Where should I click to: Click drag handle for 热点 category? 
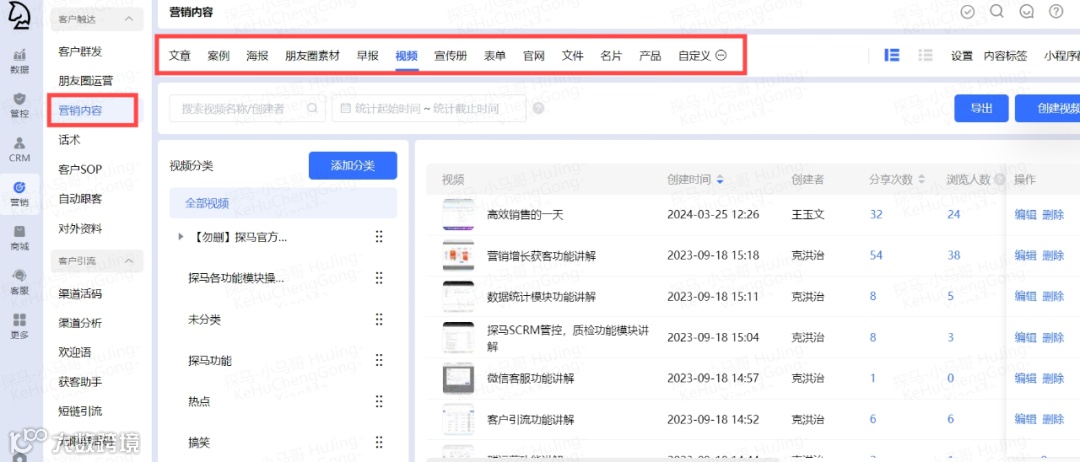click(378, 401)
